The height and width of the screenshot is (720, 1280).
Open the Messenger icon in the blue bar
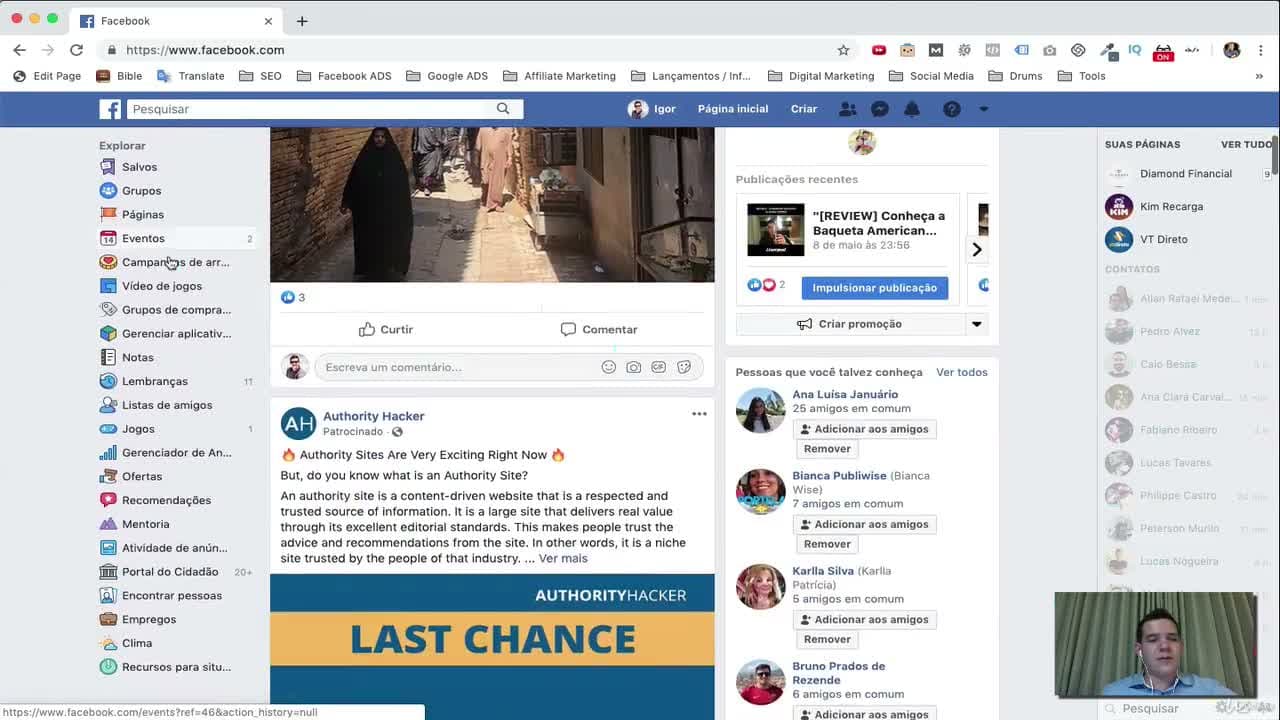pyautogui.click(x=880, y=109)
